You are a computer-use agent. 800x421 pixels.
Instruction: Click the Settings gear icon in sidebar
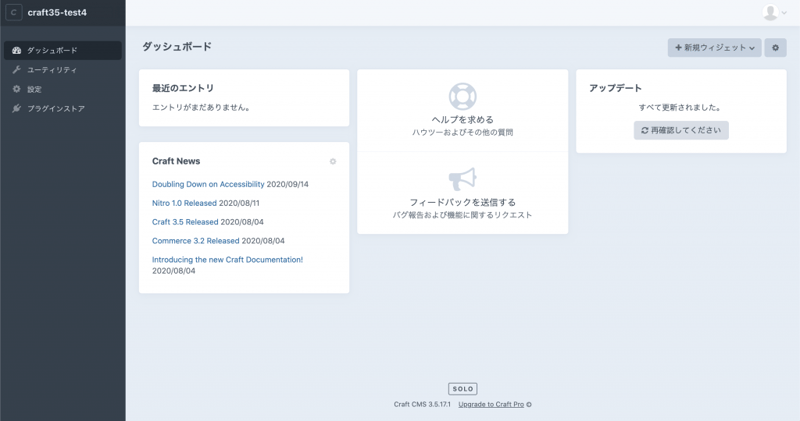[x=16, y=89]
